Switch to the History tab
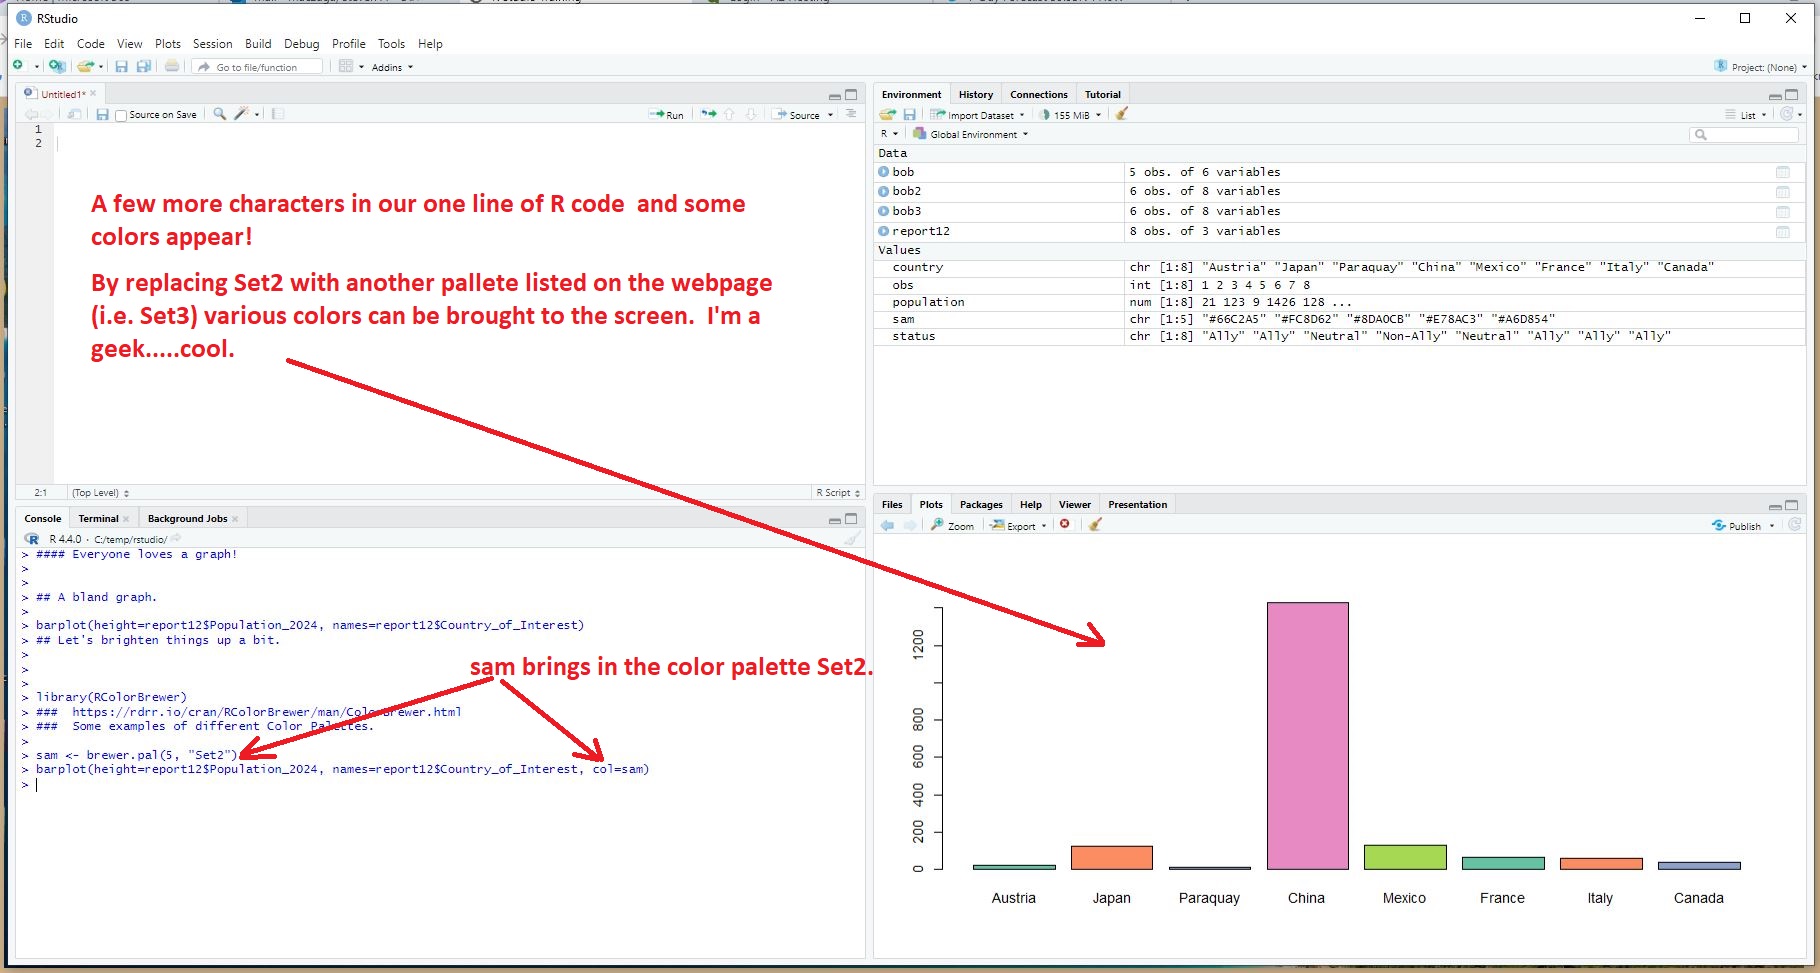Image resolution: width=1820 pixels, height=973 pixels. pyautogui.click(x=975, y=95)
